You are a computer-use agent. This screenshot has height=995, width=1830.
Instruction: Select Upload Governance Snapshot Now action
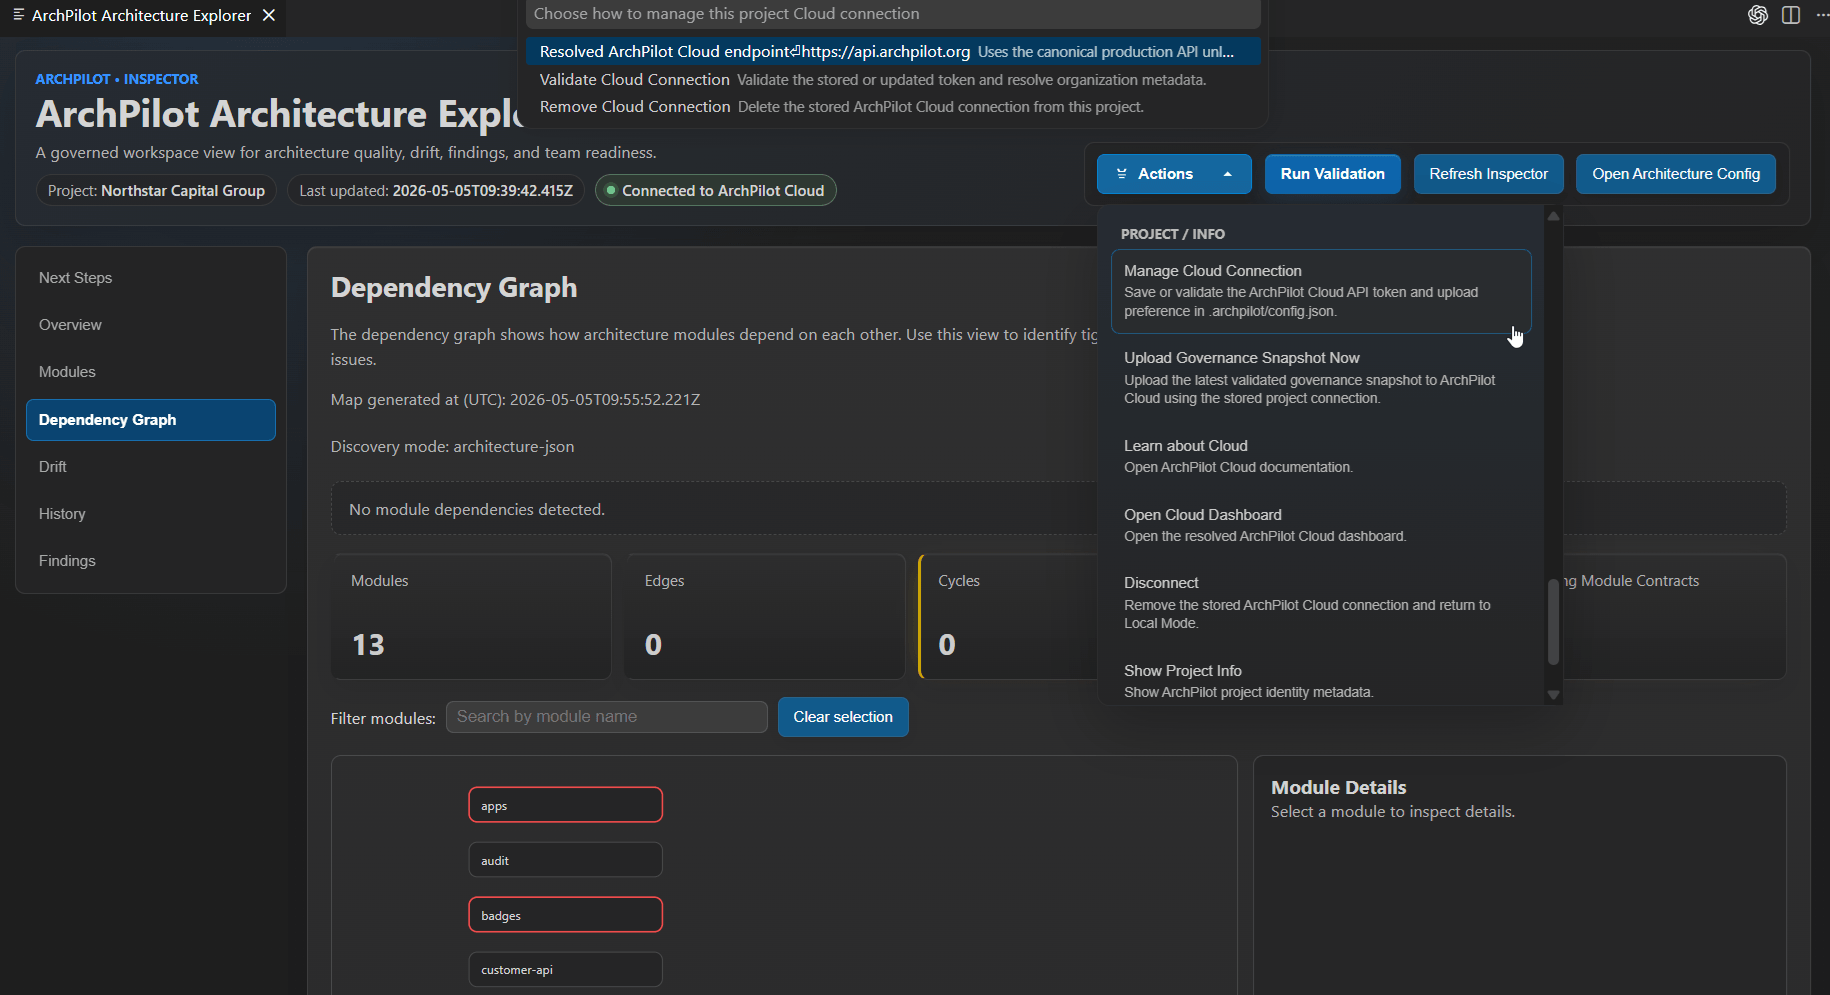[x=1320, y=378]
